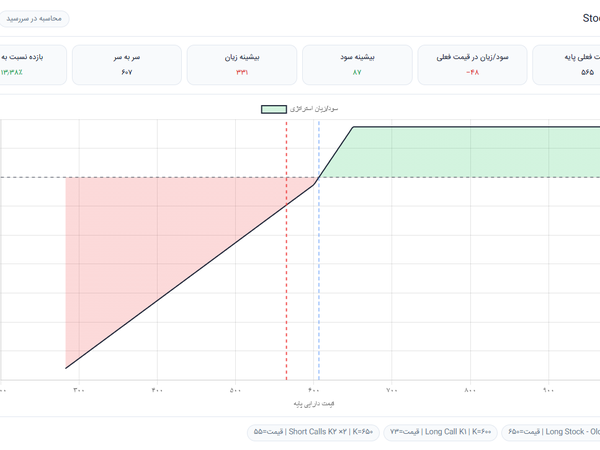The width and height of the screenshot is (600, 450).
Task: Click the ۶۰۰ x-axis tick label
Action: tap(314, 390)
